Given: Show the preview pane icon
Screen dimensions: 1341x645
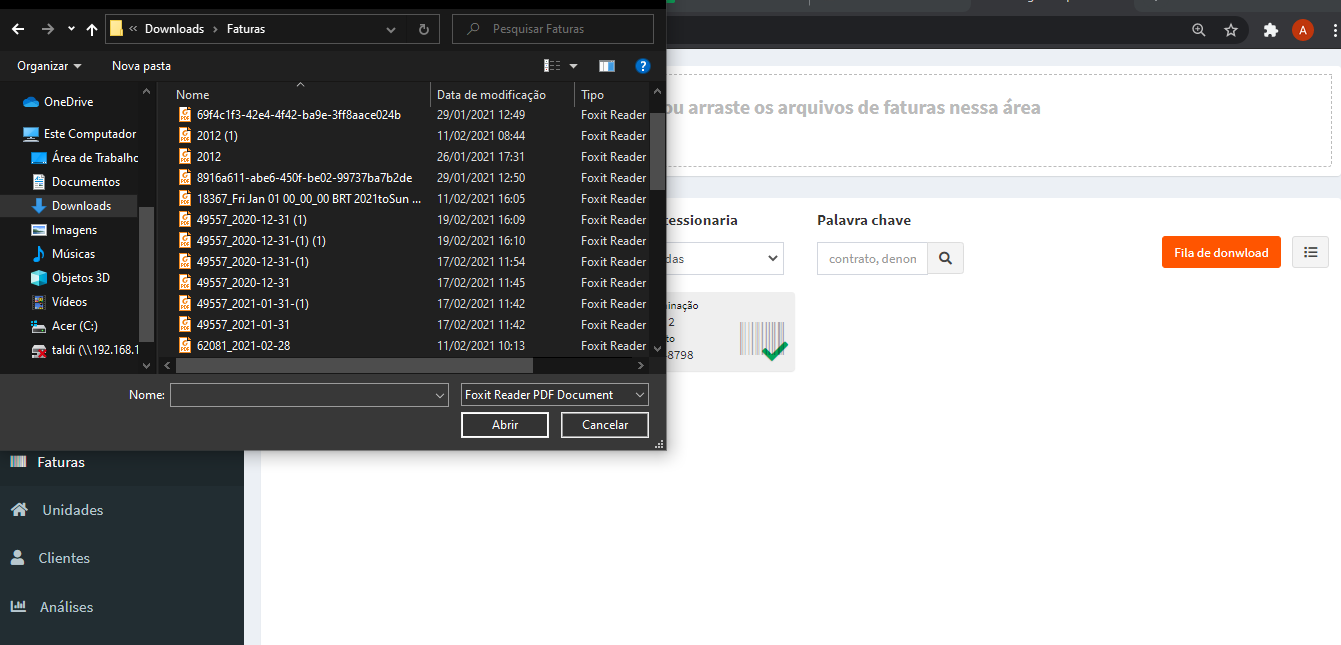Looking at the screenshot, I should point(606,66).
